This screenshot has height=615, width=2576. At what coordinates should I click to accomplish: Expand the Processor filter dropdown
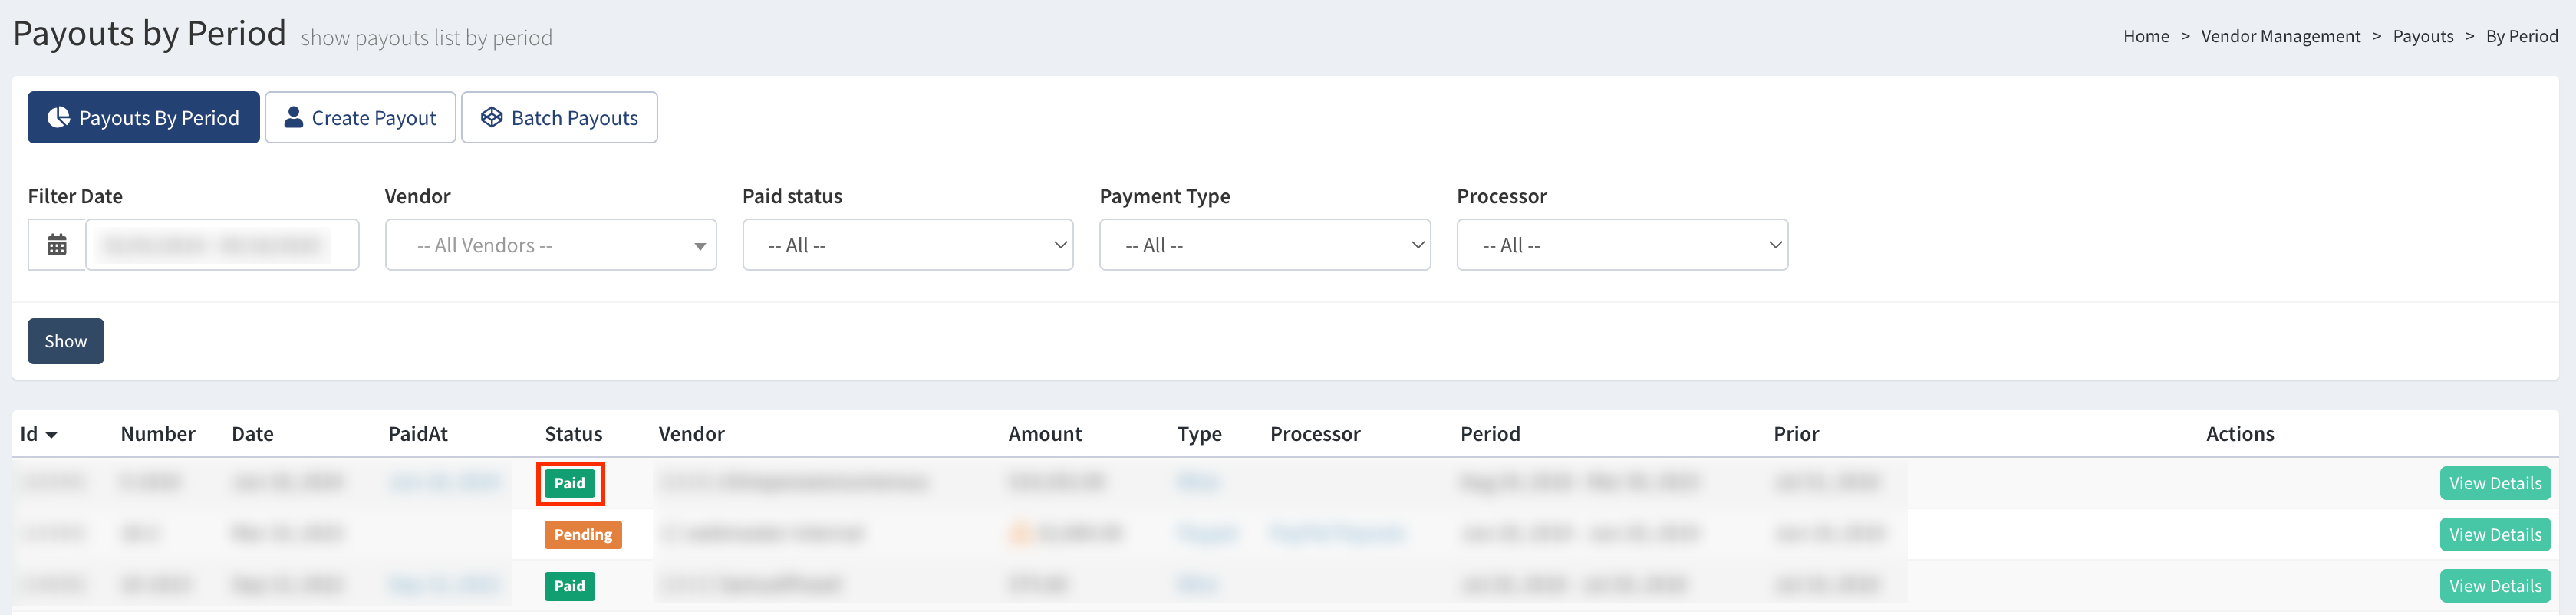1621,245
